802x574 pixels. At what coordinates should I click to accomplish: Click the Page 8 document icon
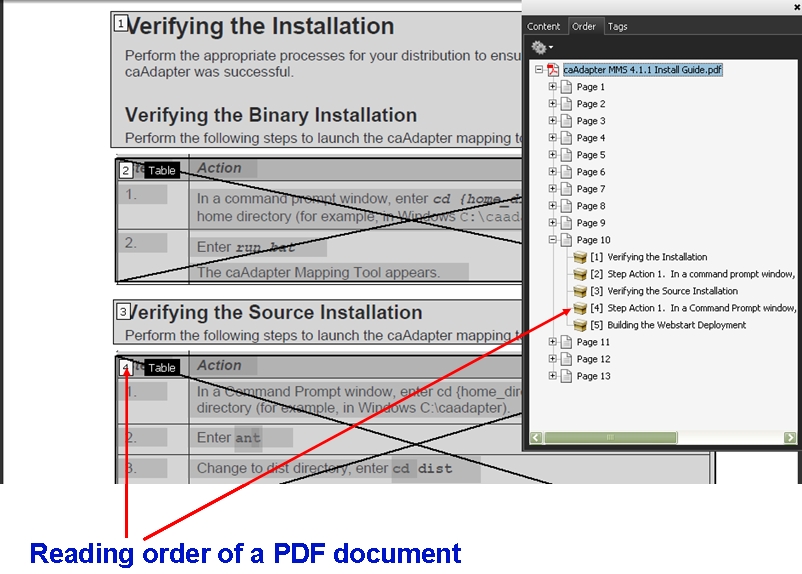pos(566,206)
